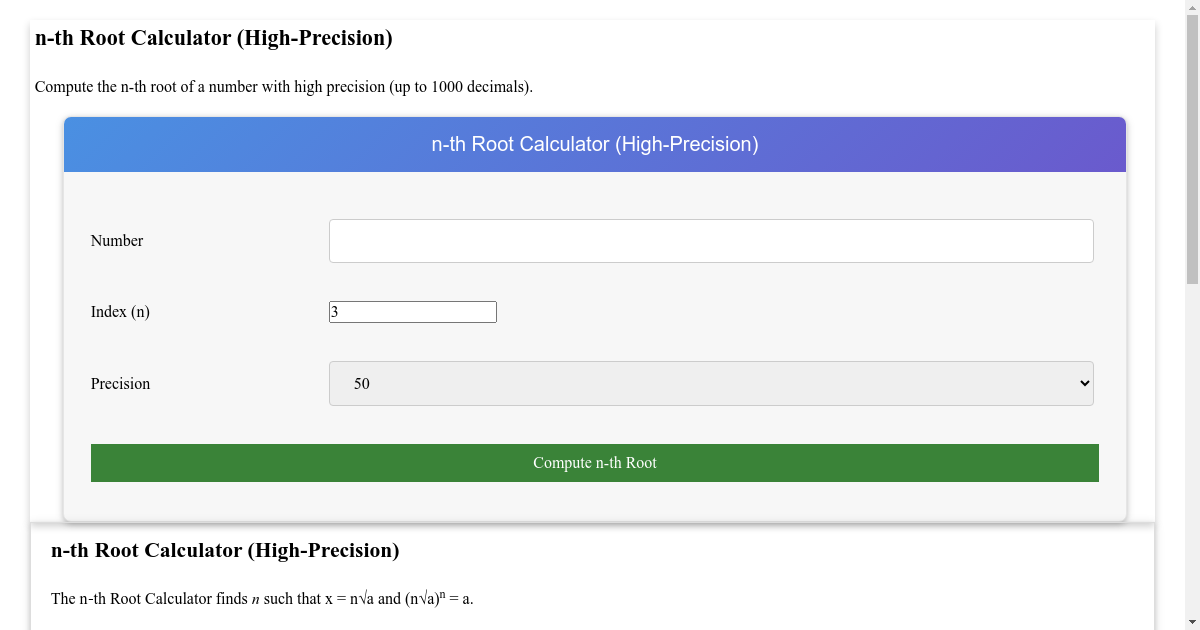Click the scrollbar up arrow
This screenshot has width=1200, height=630.
click(1192, 8)
